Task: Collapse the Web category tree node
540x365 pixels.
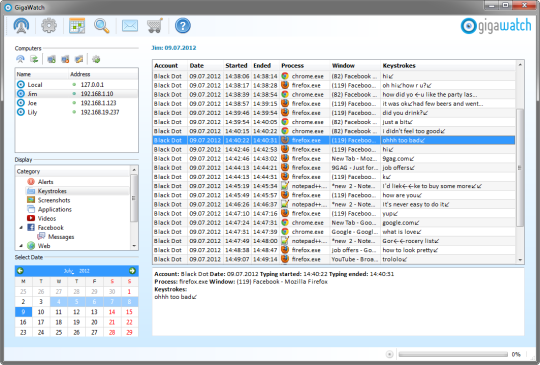Action: point(21,246)
